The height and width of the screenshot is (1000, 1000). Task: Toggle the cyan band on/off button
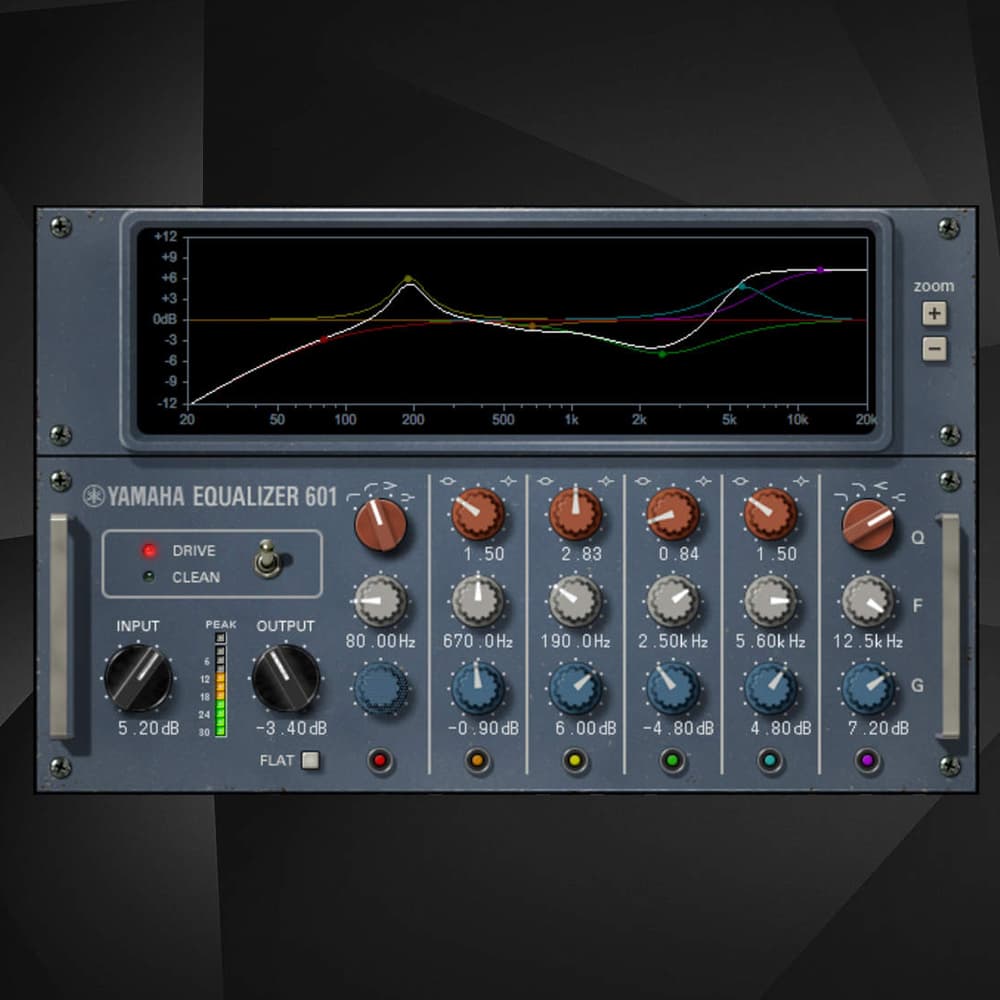[x=770, y=760]
